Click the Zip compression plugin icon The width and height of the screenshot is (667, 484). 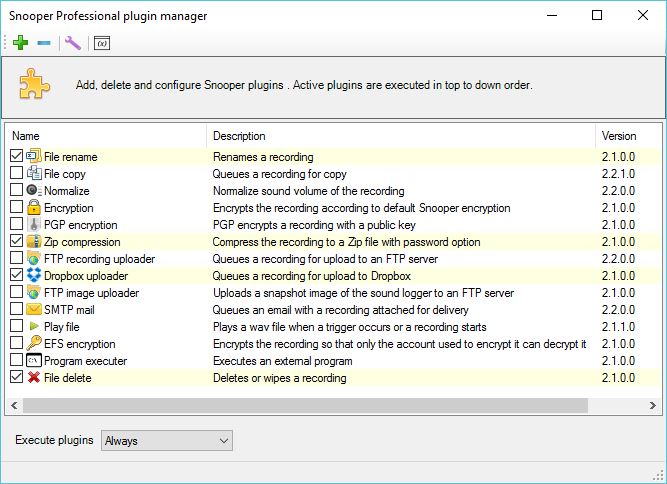click(34, 241)
